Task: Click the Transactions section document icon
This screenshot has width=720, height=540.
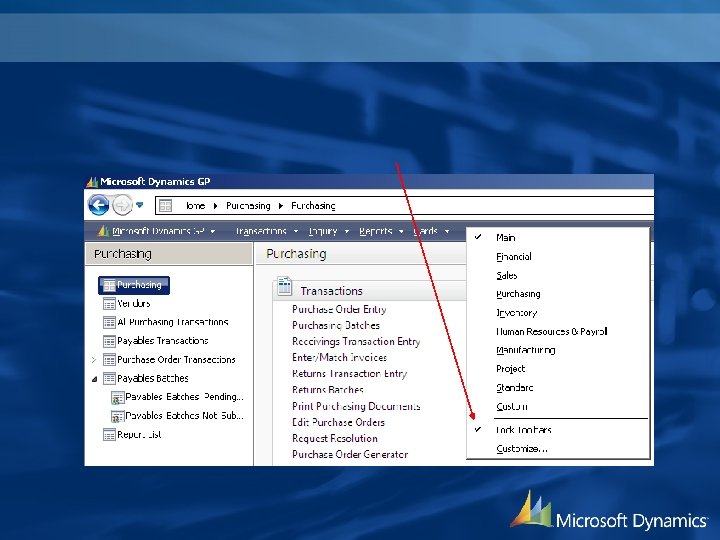Action: 285,287
